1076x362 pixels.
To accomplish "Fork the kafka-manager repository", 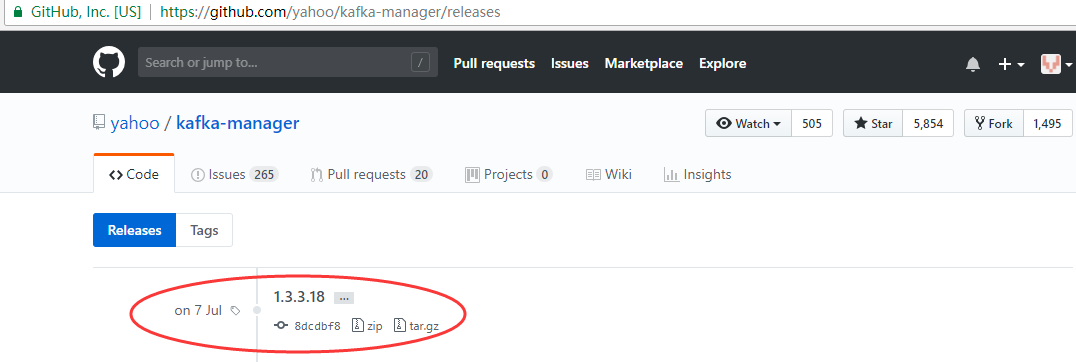I will coord(994,123).
